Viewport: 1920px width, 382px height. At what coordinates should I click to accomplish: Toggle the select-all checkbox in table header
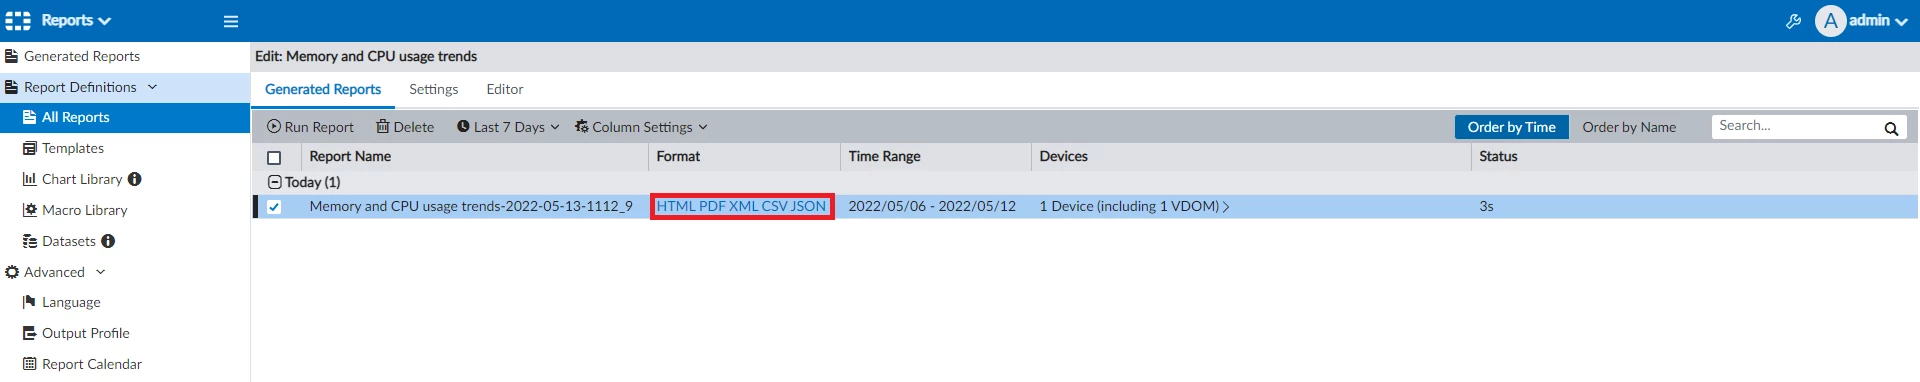coord(274,157)
